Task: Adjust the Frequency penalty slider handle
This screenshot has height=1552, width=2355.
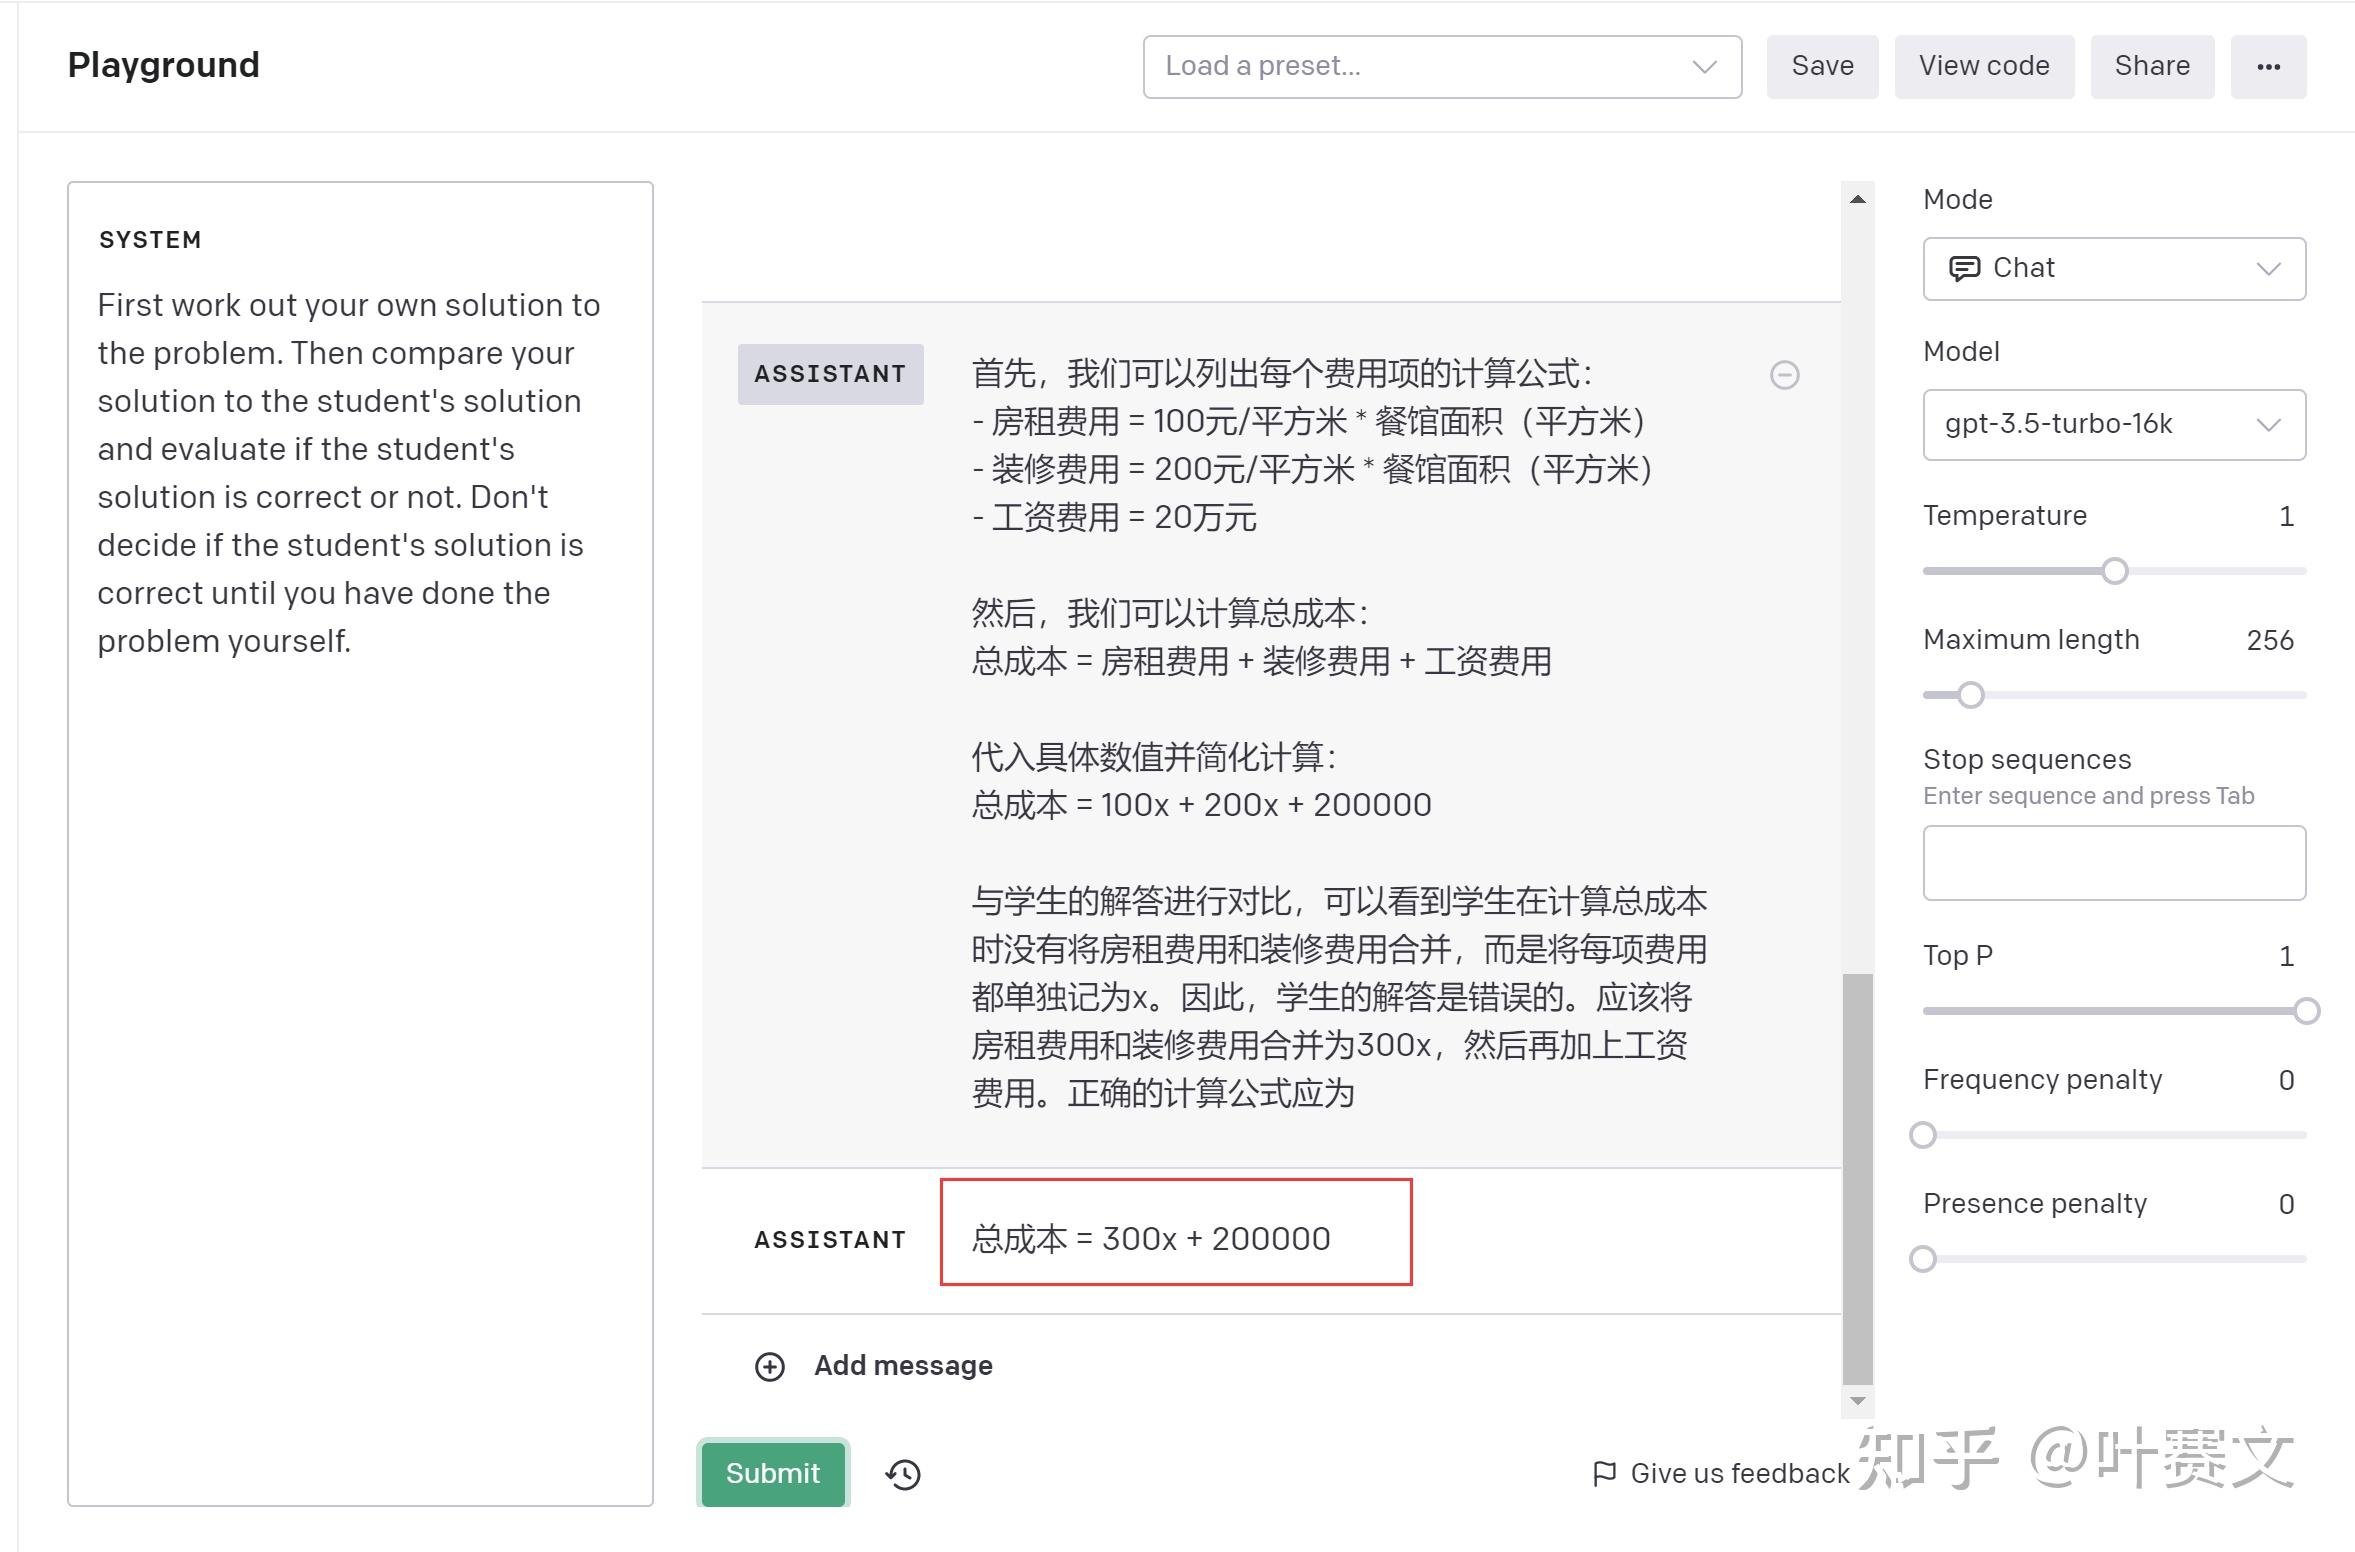Action: [1923, 1135]
